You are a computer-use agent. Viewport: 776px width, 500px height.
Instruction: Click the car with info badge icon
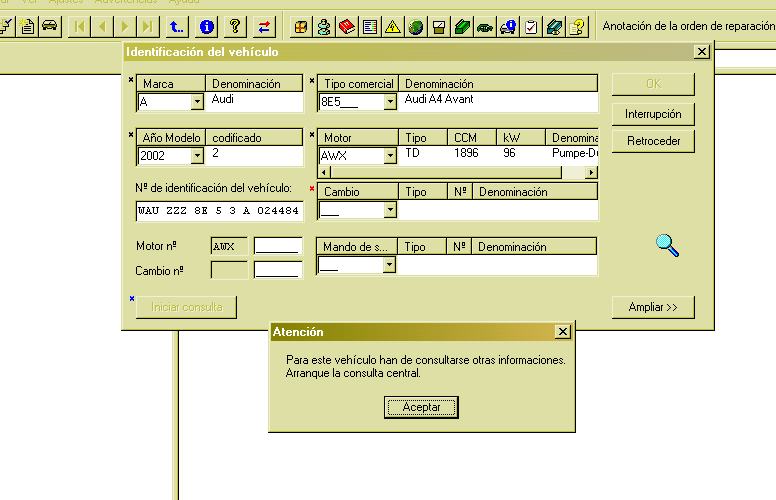point(508,27)
